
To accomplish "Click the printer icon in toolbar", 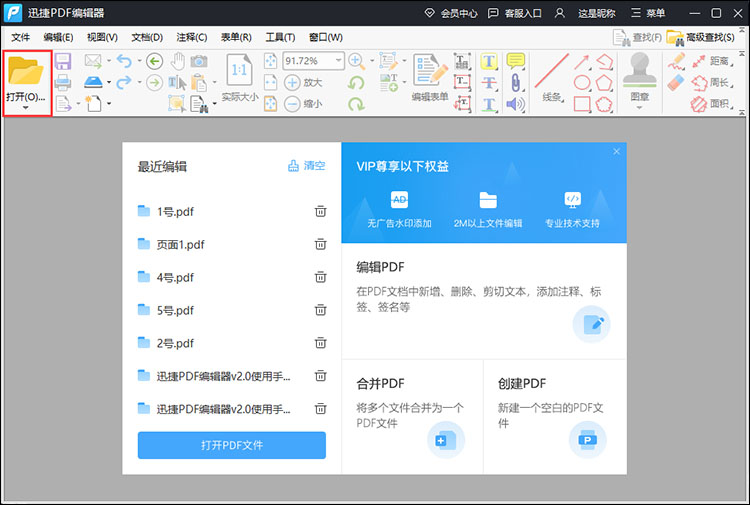I will pyautogui.click(x=63, y=82).
